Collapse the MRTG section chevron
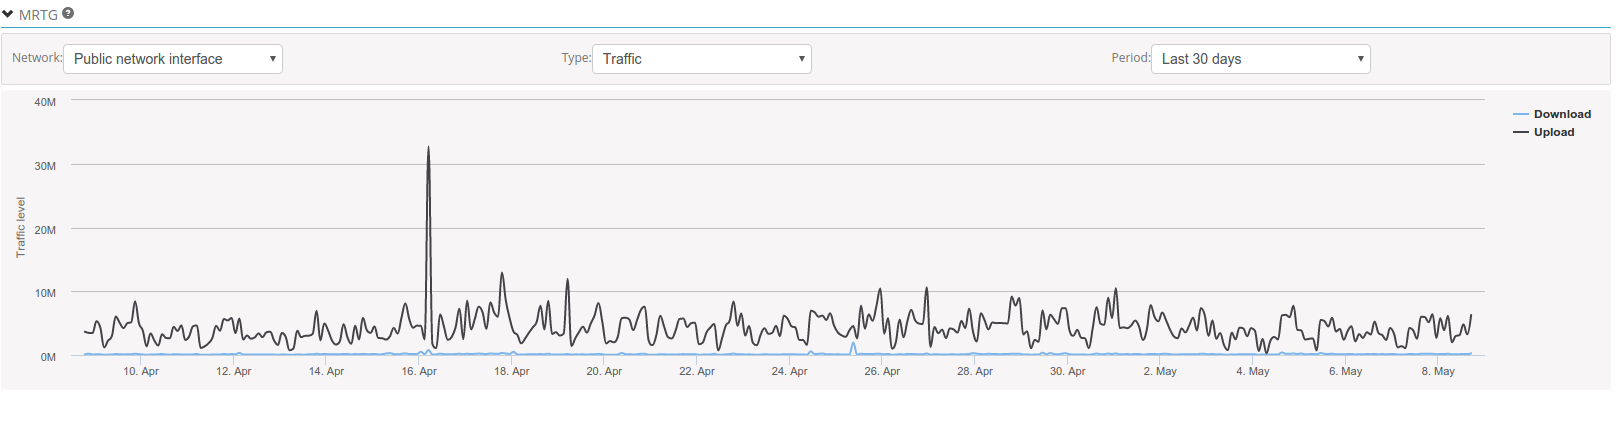Screen dimensions: 1619x421 point(8,15)
